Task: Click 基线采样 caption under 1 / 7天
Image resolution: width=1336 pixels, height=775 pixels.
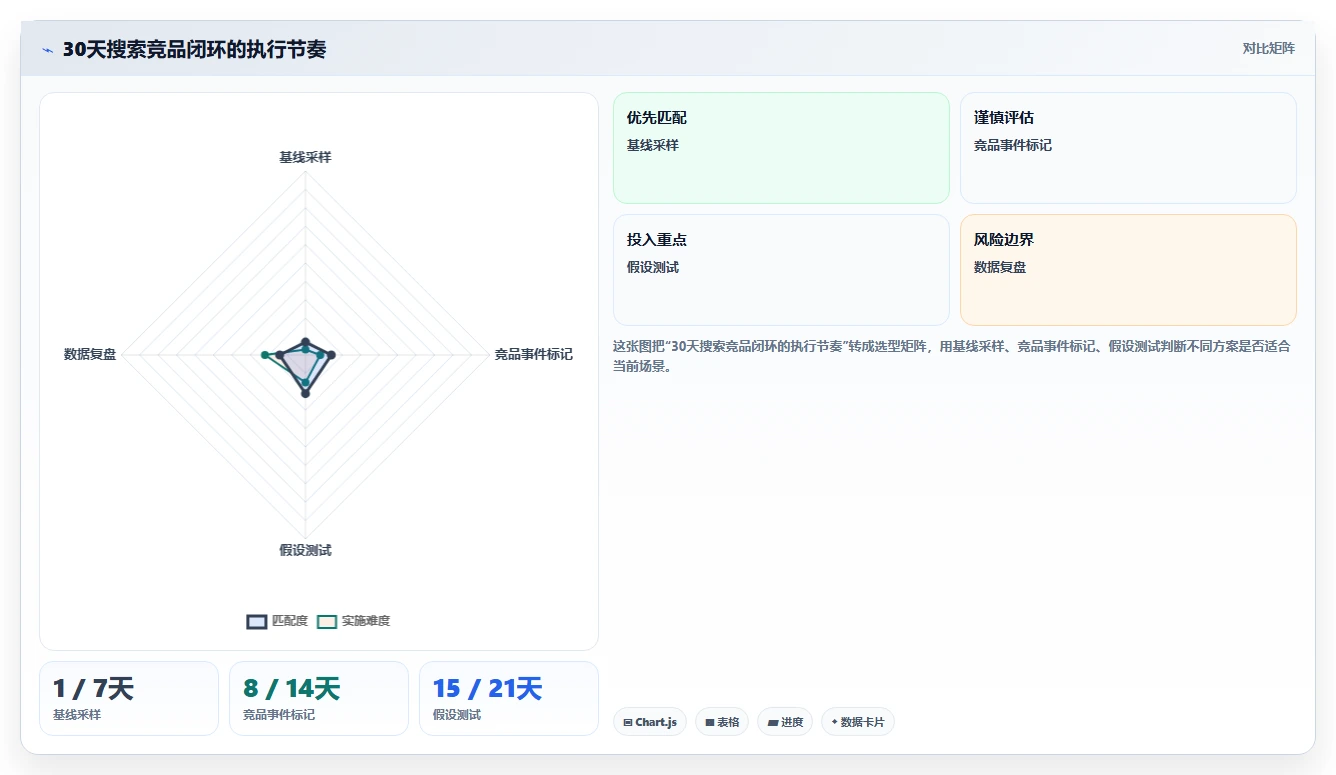Action: (x=77, y=715)
